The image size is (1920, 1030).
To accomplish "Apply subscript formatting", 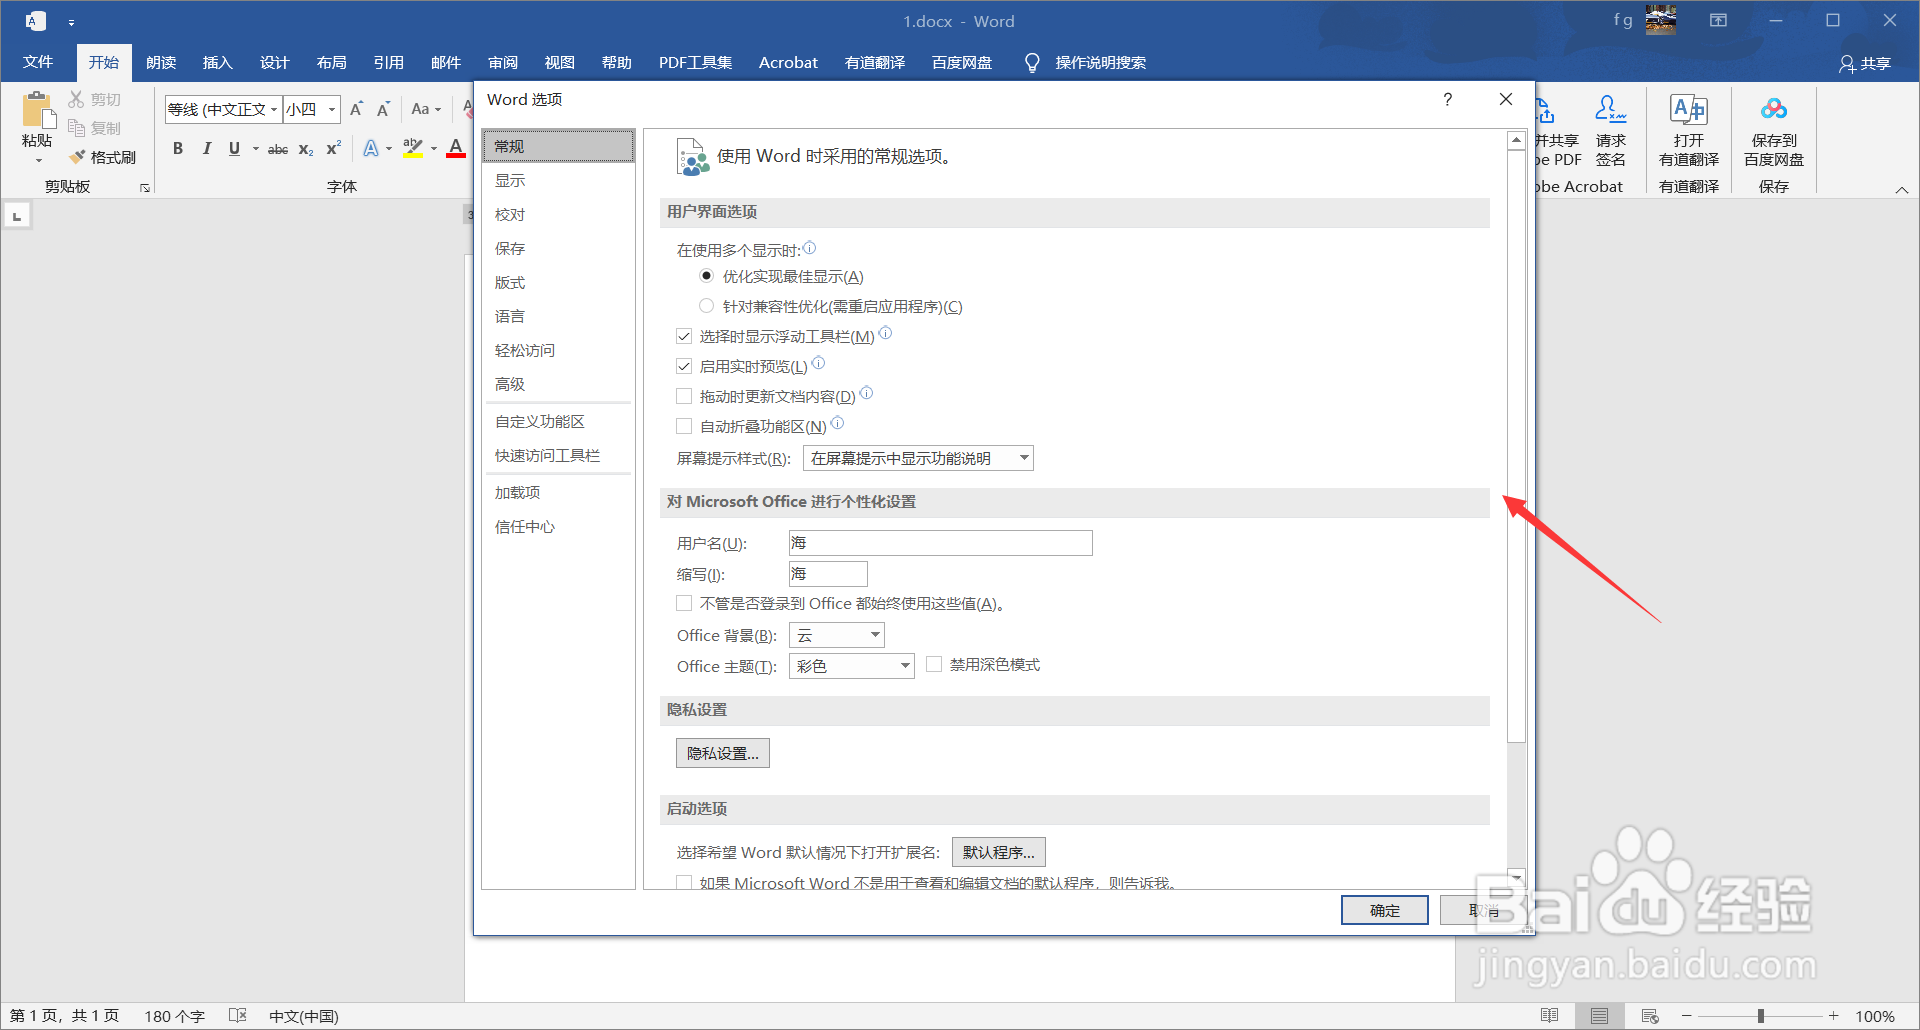I will [x=306, y=148].
